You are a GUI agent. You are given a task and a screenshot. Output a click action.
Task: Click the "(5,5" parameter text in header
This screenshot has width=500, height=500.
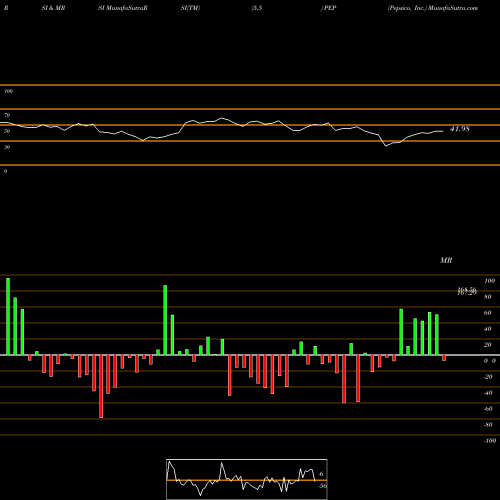pos(257,8)
